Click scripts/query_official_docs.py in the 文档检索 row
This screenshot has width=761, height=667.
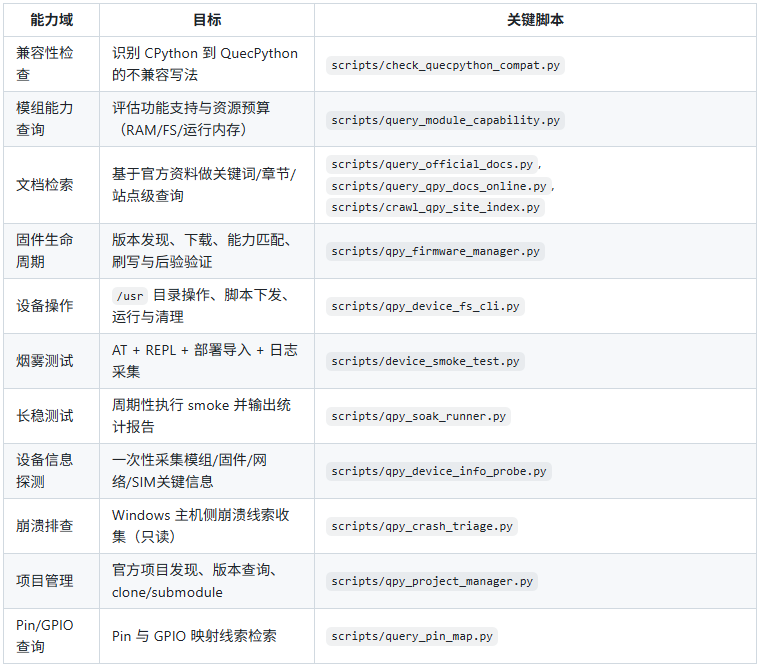[x=432, y=164]
